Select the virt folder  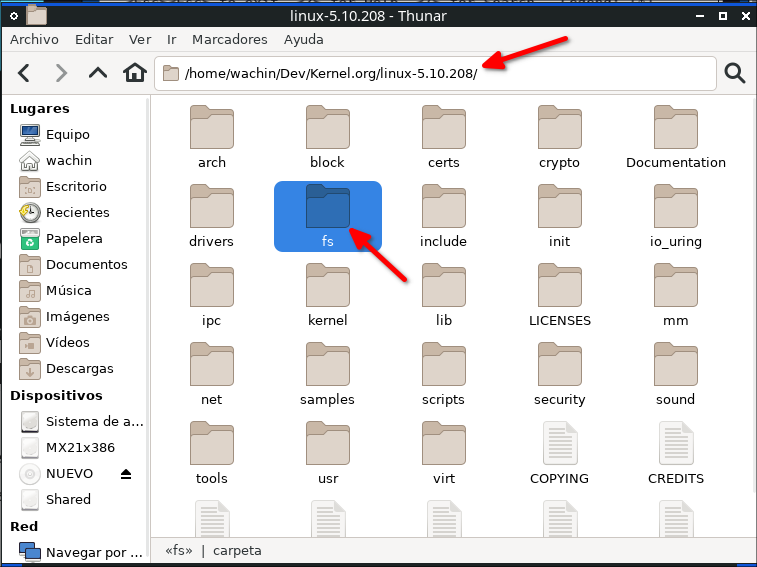click(443, 454)
